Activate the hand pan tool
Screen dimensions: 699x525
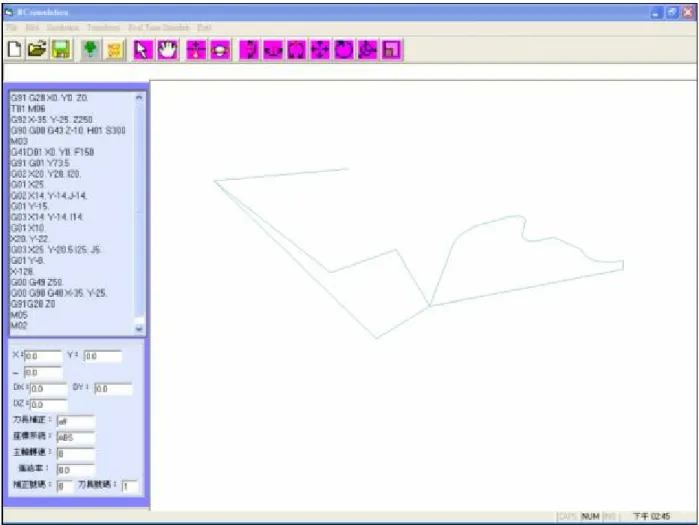pos(168,49)
